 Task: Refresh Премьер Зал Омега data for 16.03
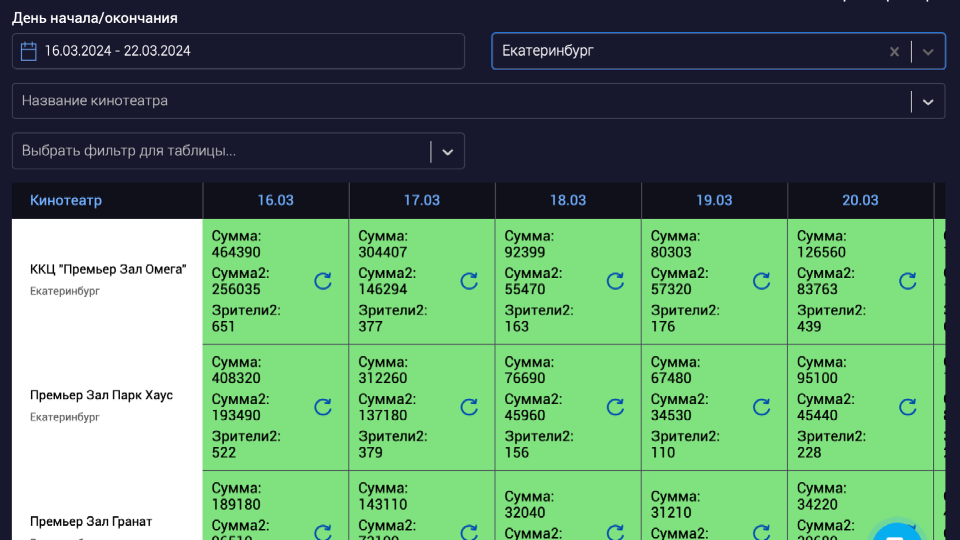323,281
